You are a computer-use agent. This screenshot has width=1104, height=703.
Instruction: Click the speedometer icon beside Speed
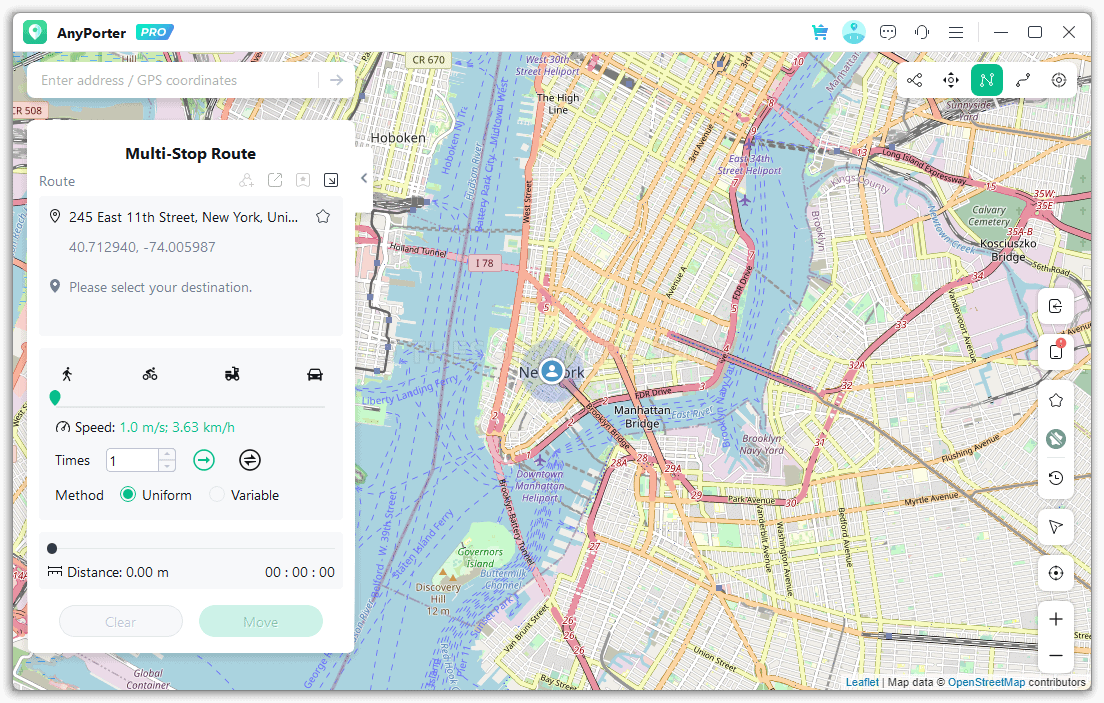pyautogui.click(x=63, y=427)
